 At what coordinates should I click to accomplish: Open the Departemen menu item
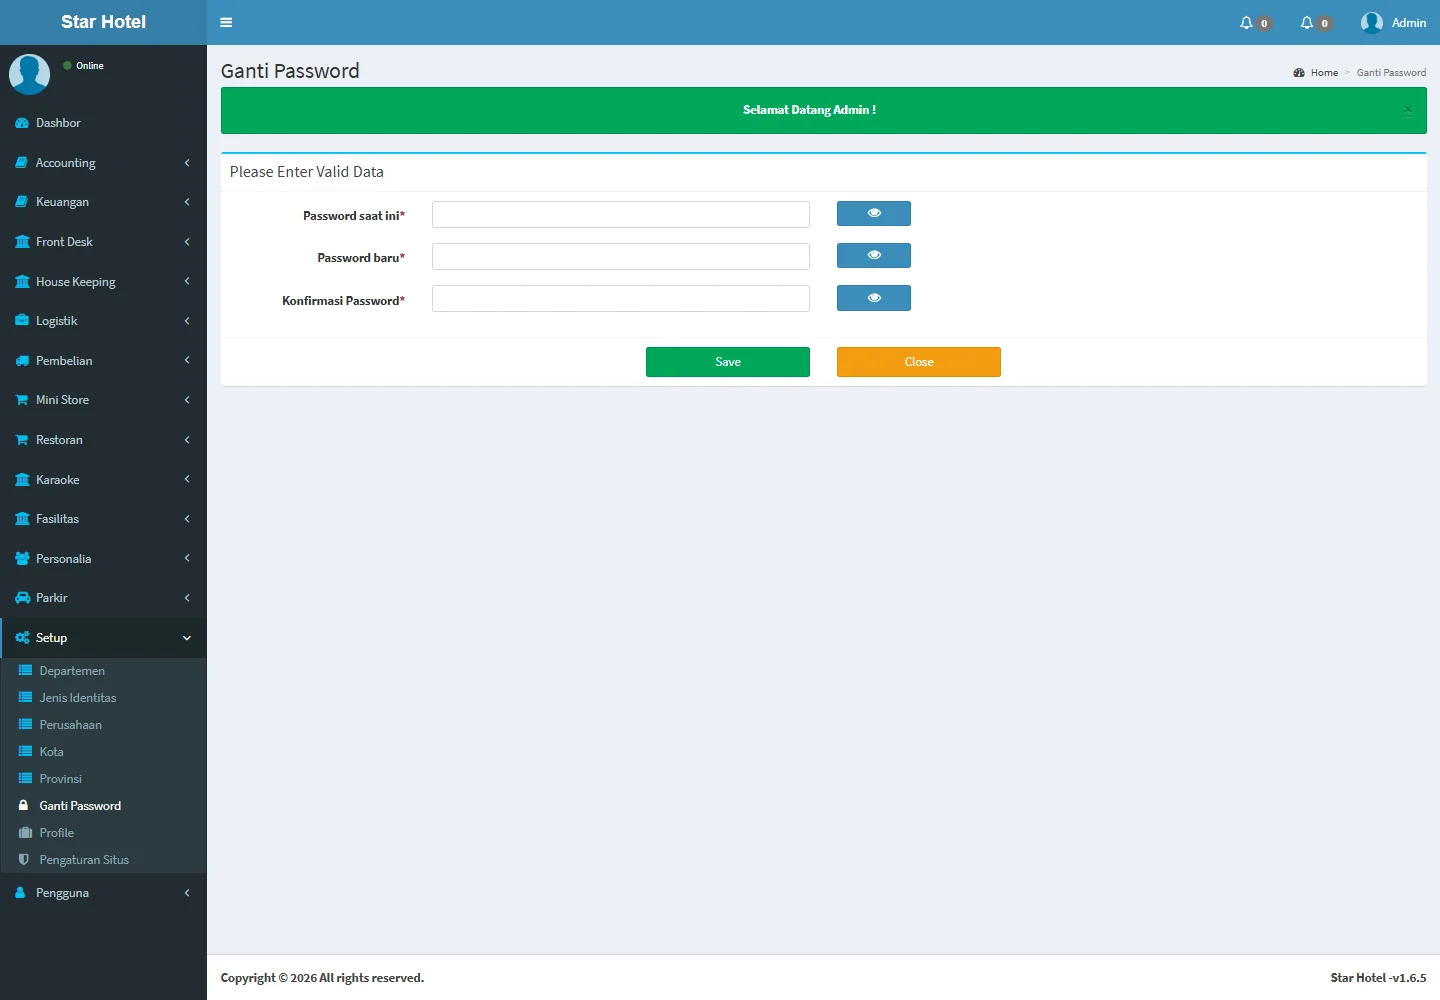click(x=72, y=671)
